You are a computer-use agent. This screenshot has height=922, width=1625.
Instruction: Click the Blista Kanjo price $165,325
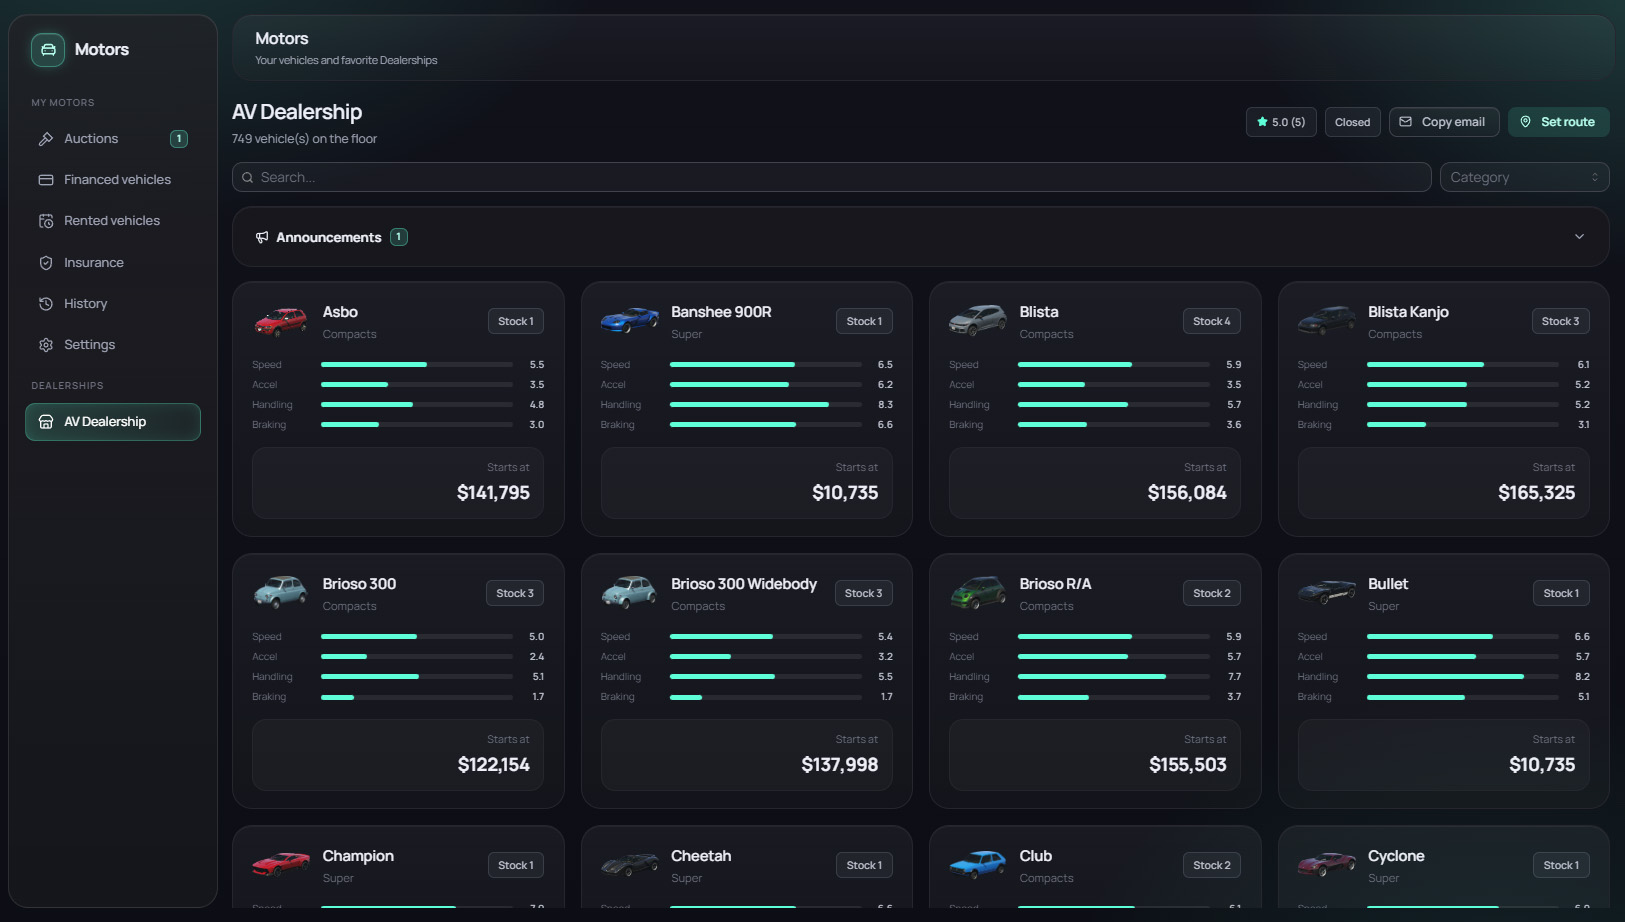point(1536,493)
